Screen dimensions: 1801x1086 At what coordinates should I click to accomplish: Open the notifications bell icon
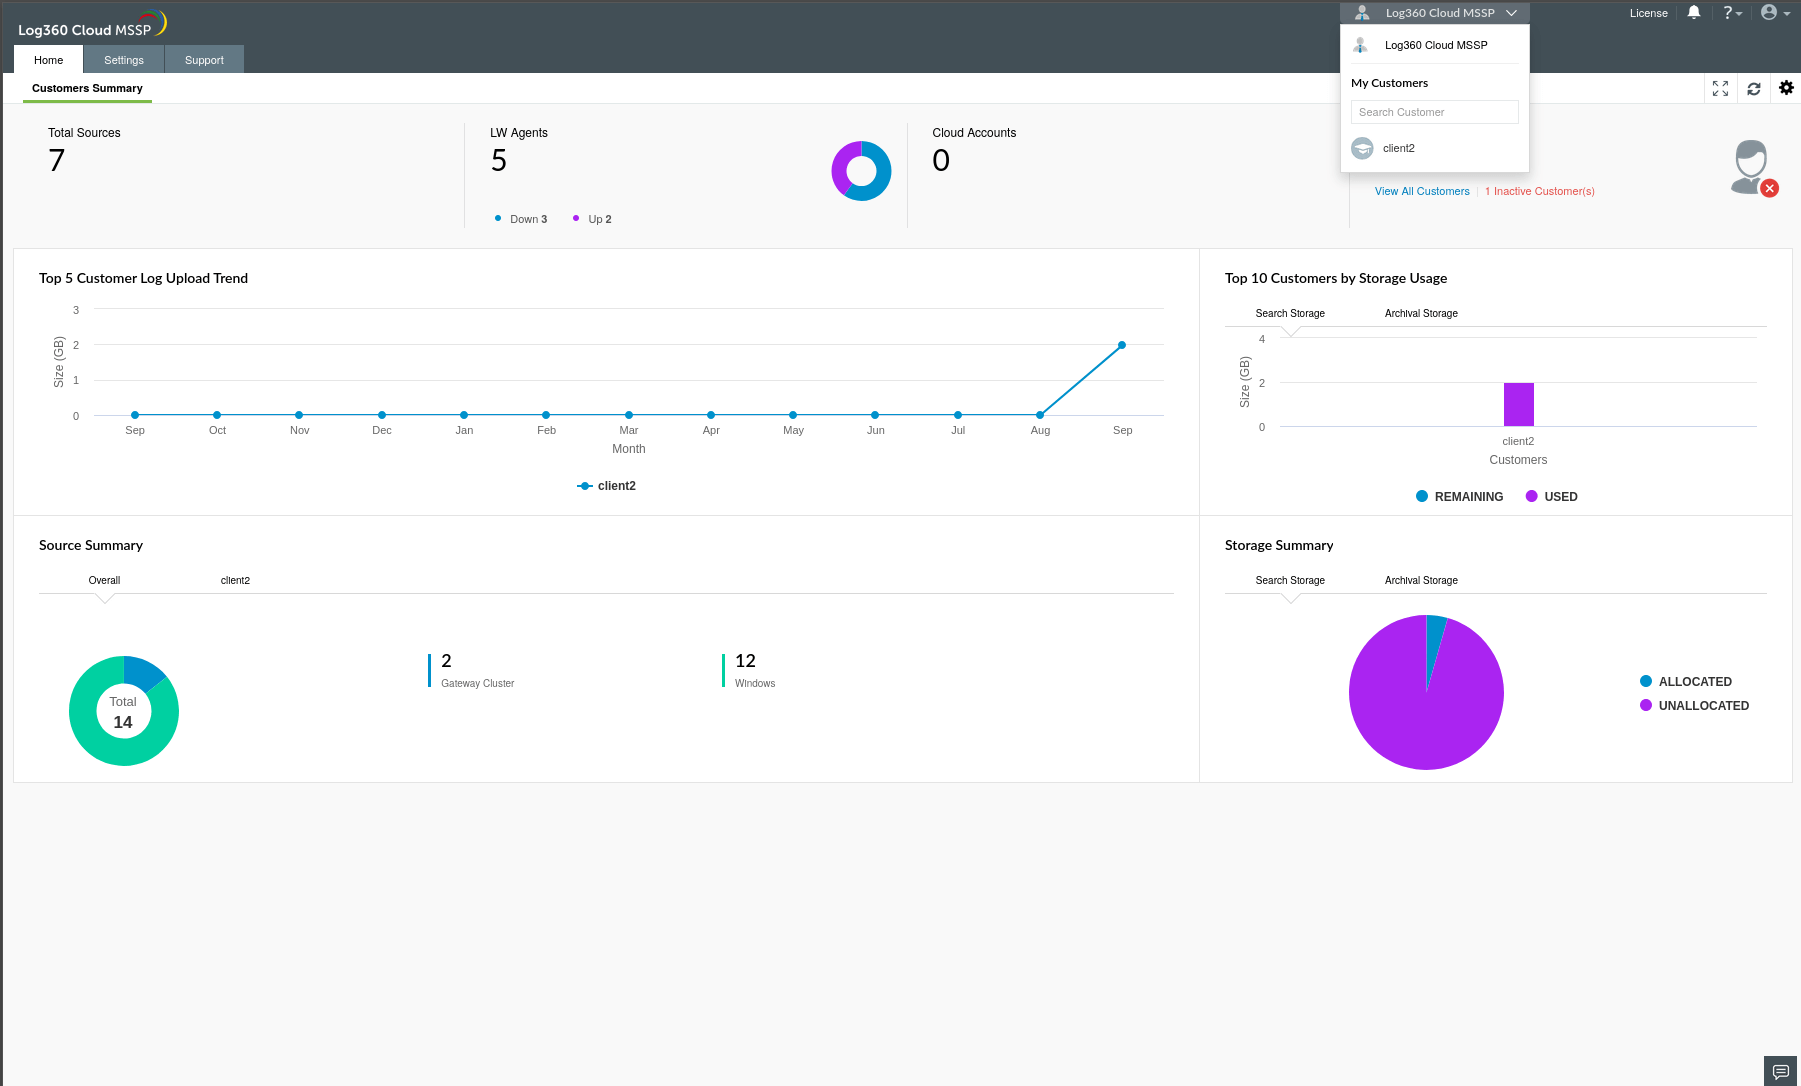[x=1693, y=12]
